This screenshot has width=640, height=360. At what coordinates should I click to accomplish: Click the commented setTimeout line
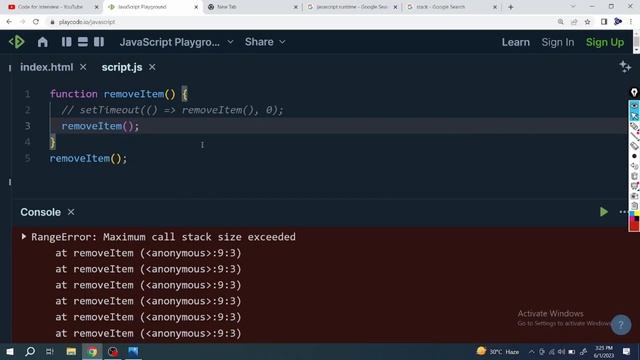[x=172, y=110]
